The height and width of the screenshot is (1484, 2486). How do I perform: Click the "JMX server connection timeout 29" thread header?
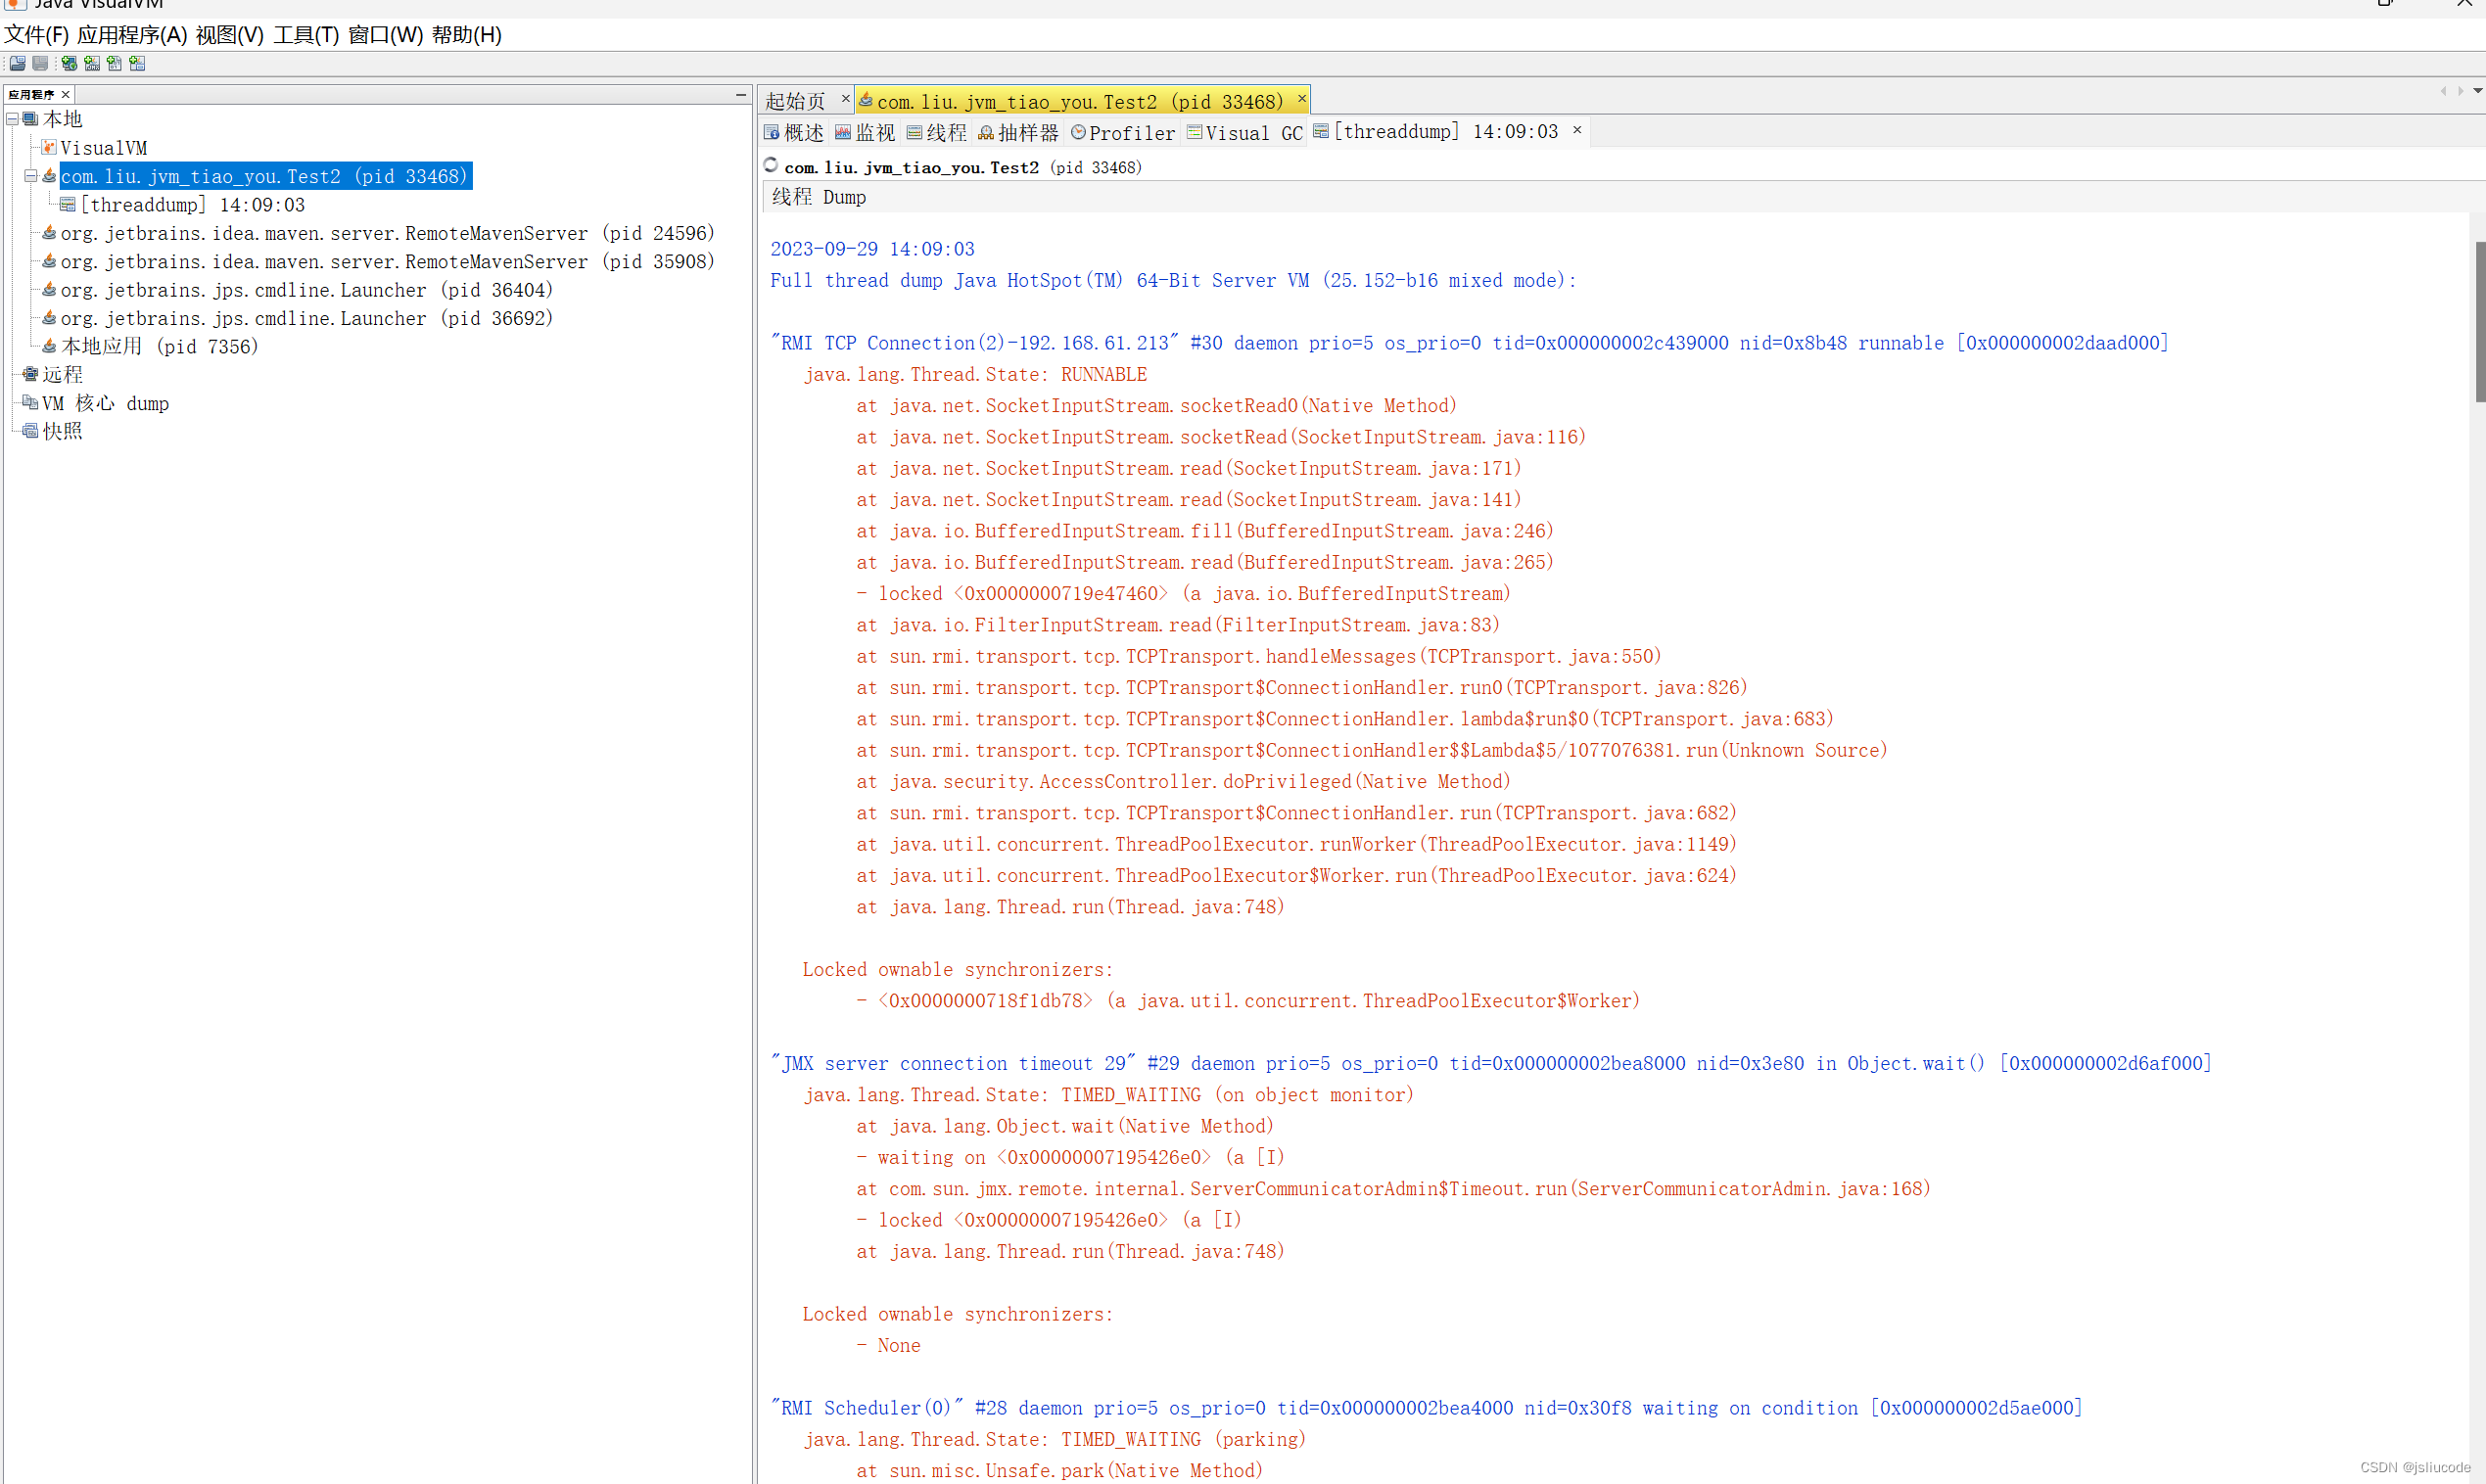pos(1491,1063)
